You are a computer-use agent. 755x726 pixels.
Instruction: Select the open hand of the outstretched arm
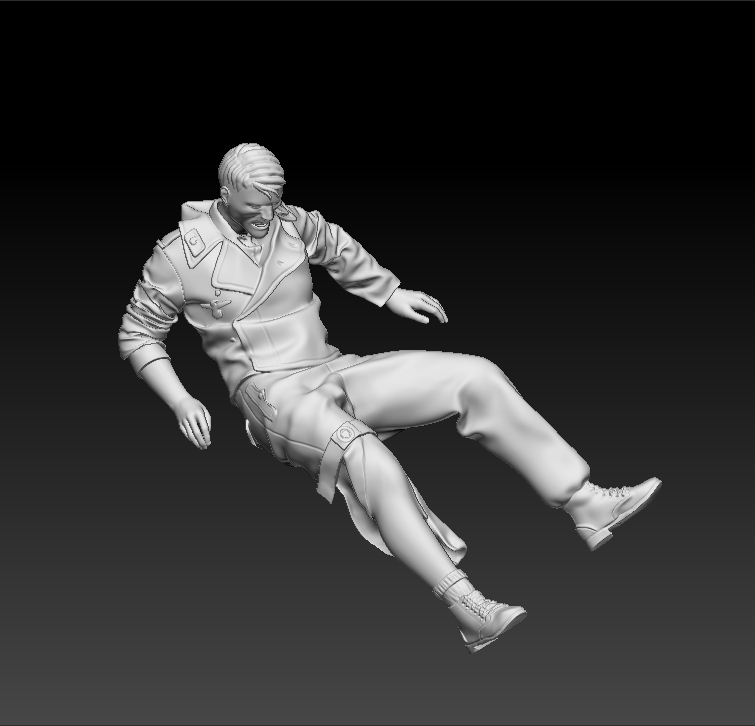[420, 303]
